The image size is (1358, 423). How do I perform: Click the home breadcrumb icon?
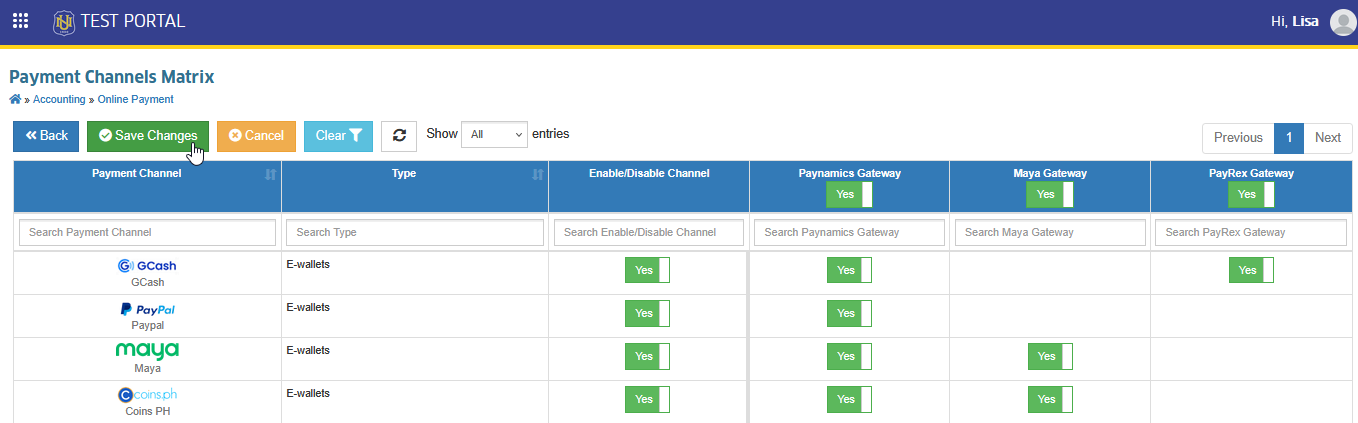click(x=15, y=99)
